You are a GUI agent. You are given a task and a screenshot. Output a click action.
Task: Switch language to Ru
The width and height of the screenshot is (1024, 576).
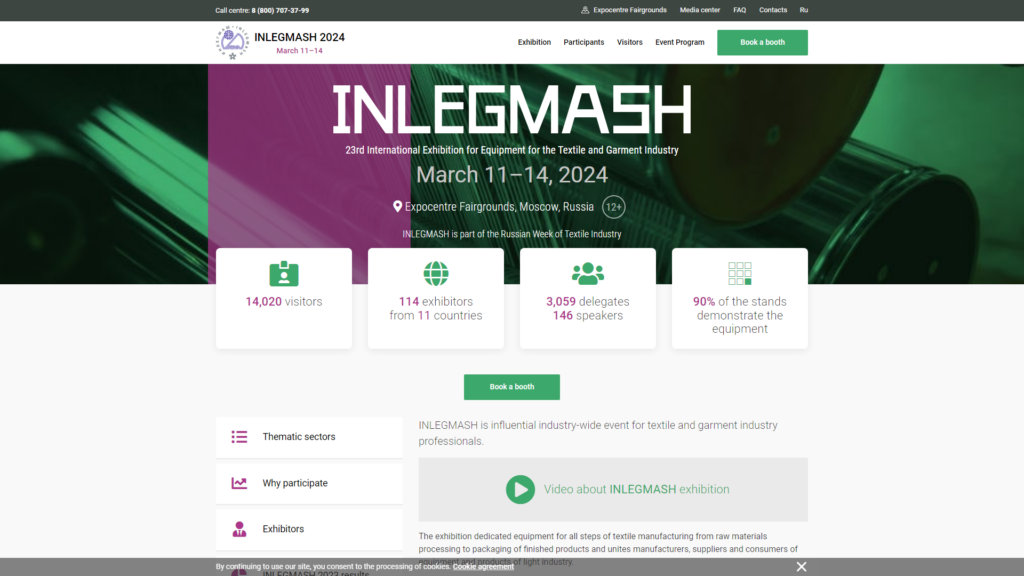[804, 10]
